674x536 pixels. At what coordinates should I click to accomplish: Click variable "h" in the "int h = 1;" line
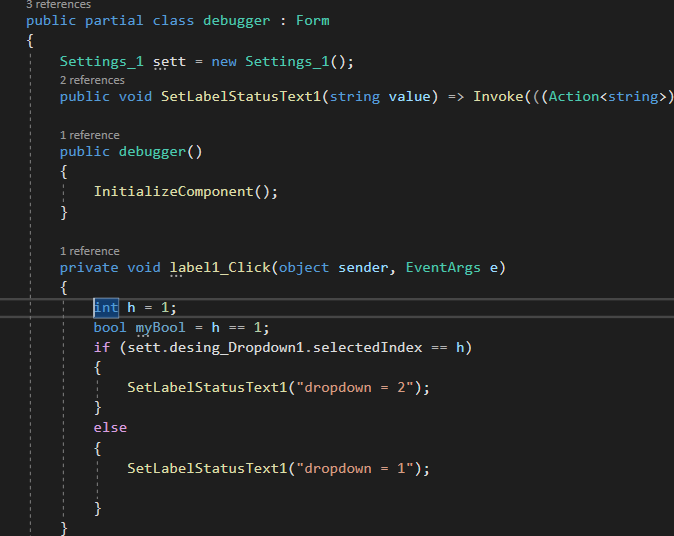(131, 307)
